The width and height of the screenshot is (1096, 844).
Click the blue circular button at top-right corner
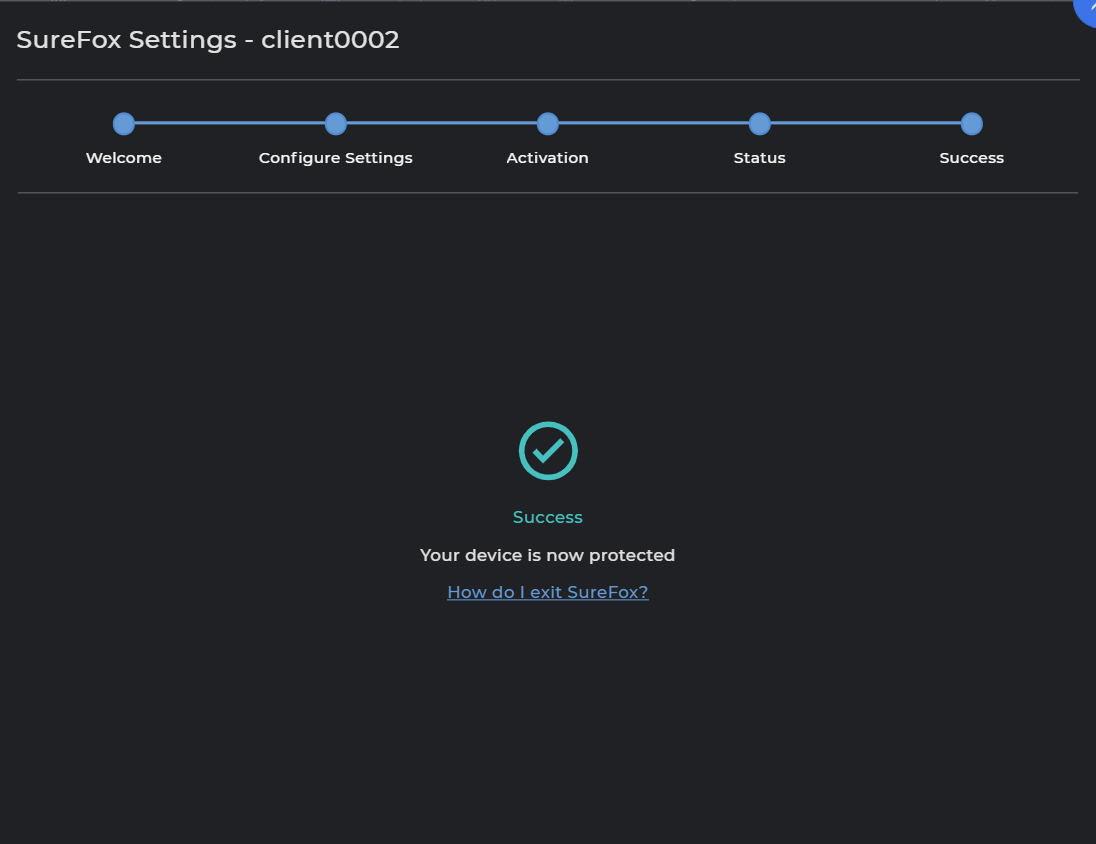tap(1086, 8)
